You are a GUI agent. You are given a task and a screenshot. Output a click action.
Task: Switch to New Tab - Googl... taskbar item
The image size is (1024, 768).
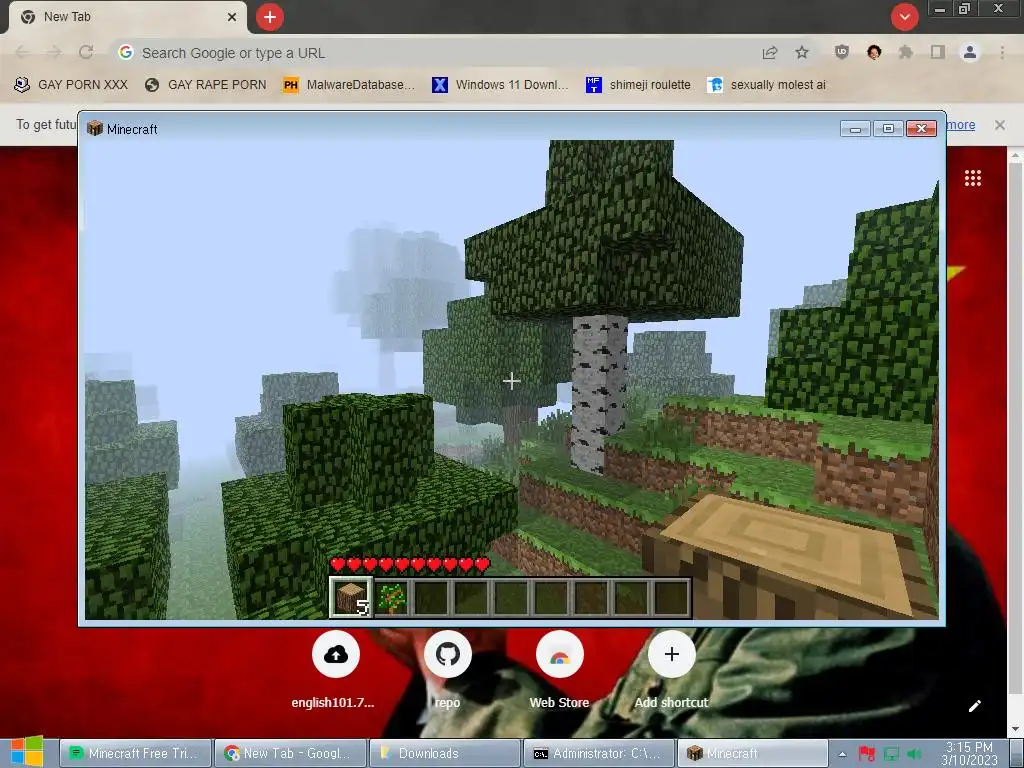pyautogui.click(x=291, y=753)
